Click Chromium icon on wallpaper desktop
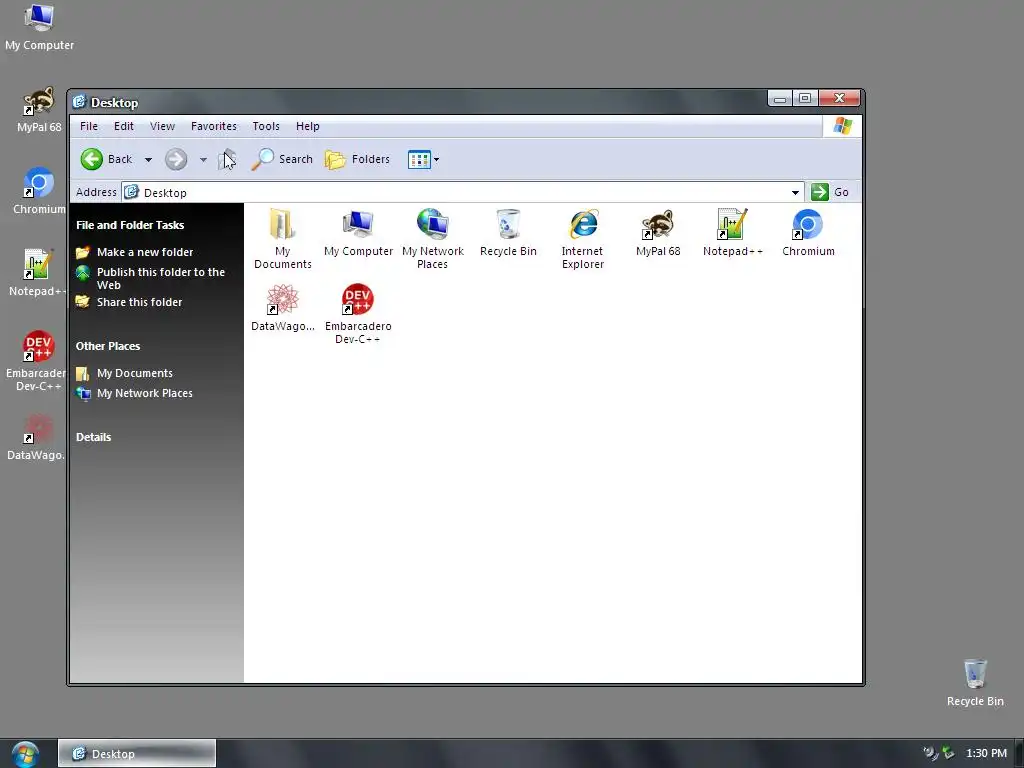This screenshot has height=768, width=1024. tap(39, 182)
